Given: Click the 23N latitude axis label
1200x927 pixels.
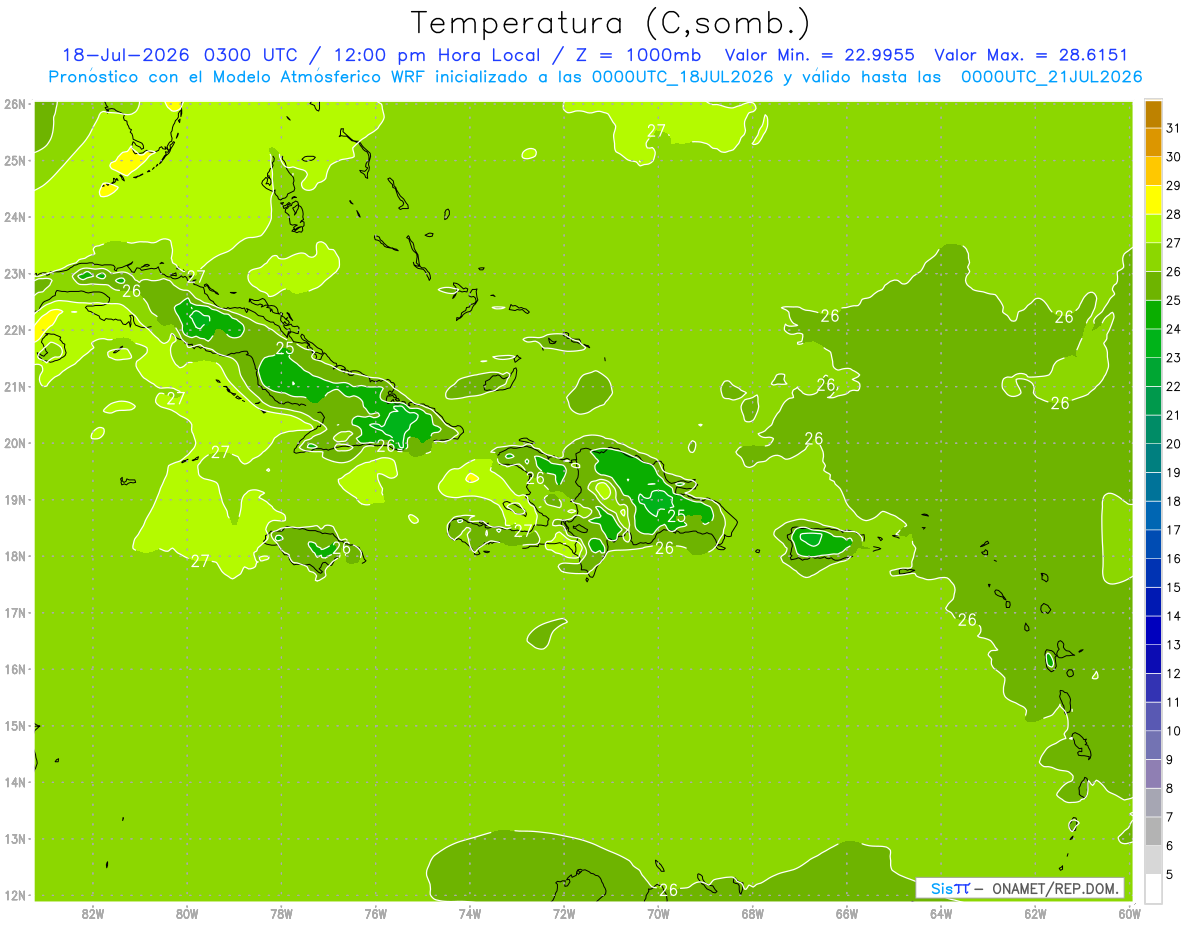Looking at the screenshot, I should pos(14,273).
